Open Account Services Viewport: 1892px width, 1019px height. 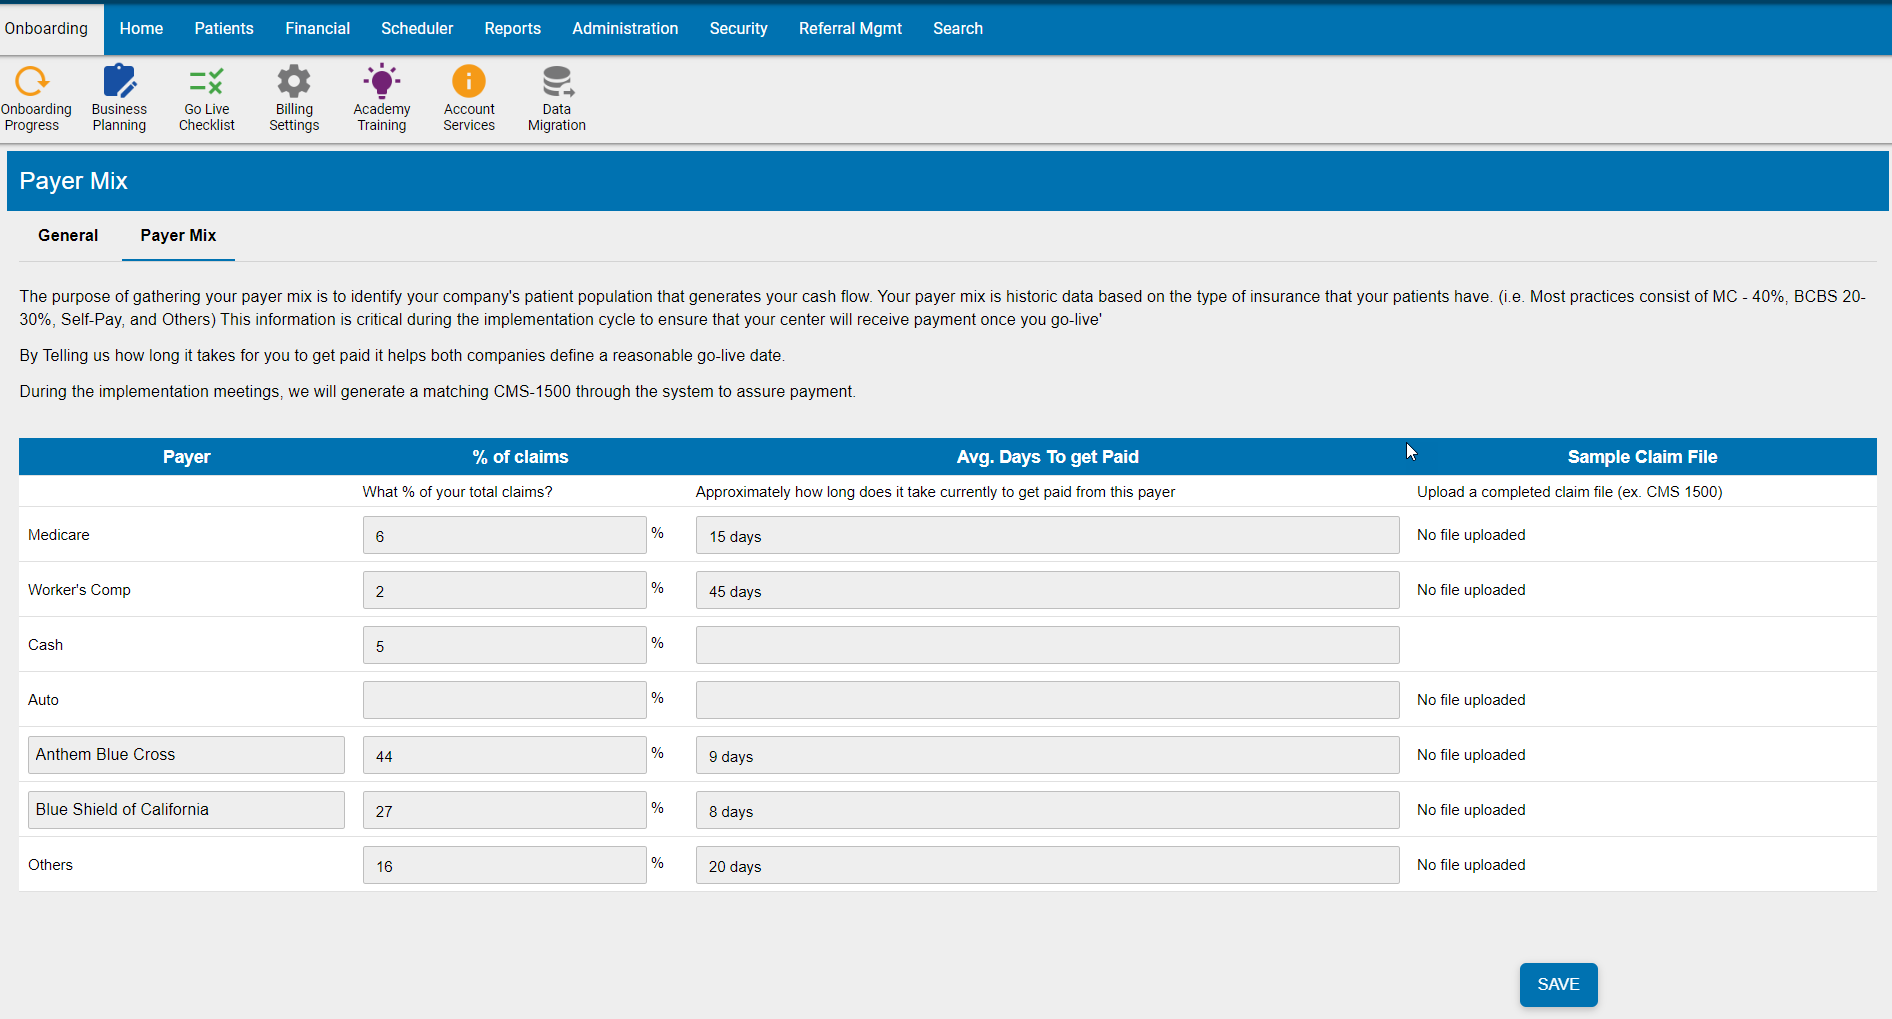(x=469, y=97)
